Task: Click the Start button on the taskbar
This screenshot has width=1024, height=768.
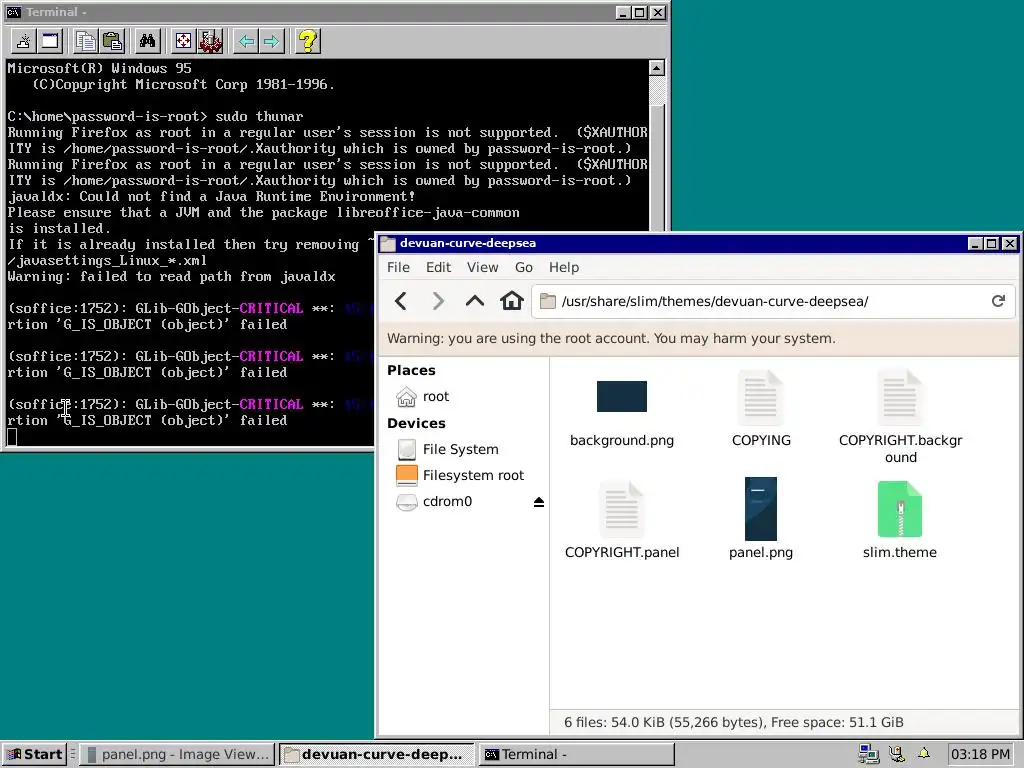Action: pyautogui.click(x=34, y=754)
